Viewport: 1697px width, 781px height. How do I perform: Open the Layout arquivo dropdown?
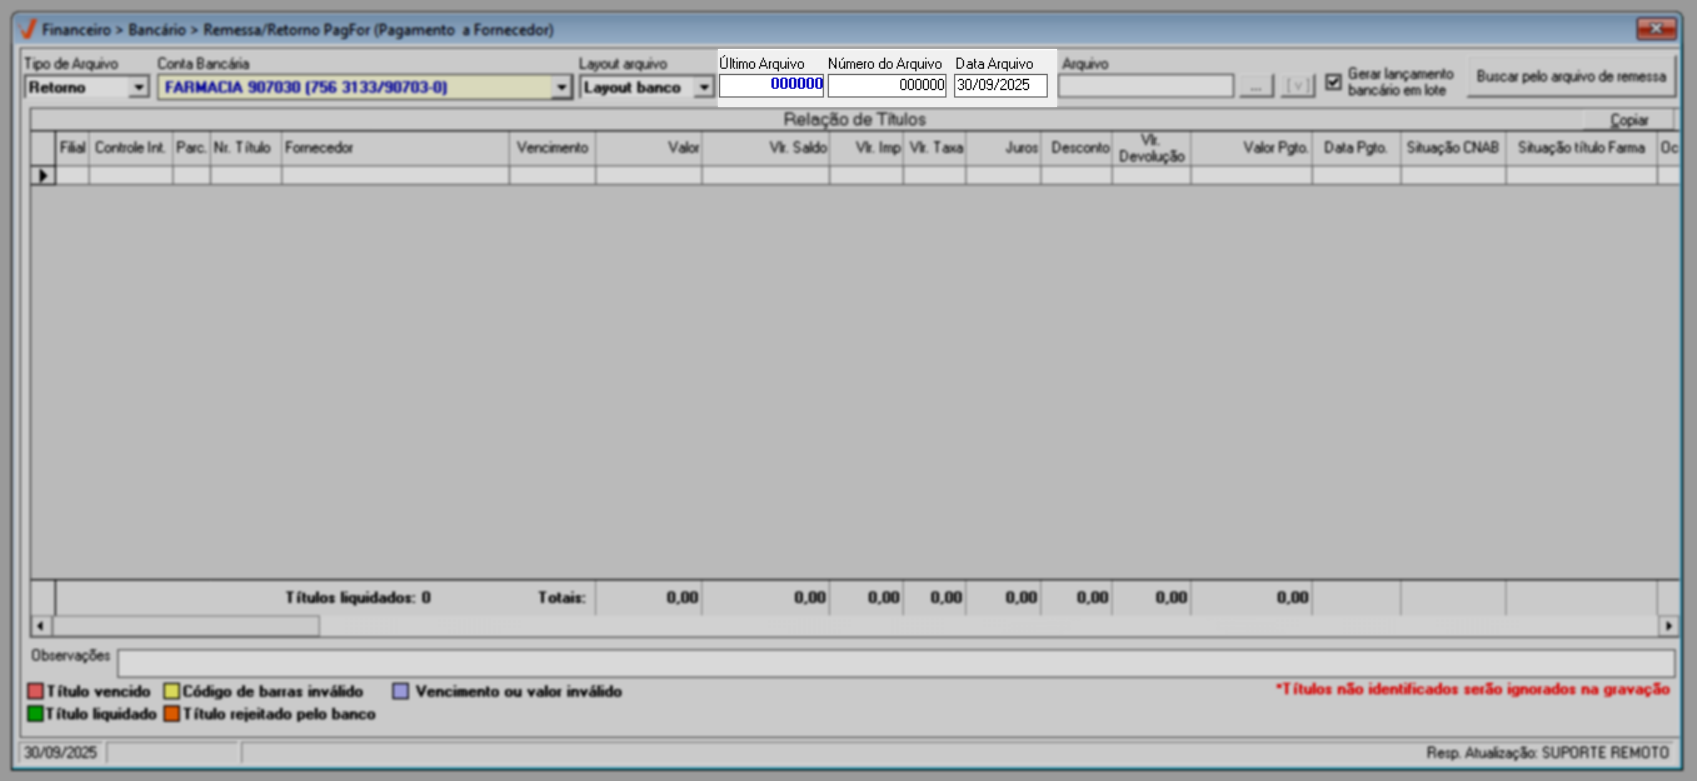(704, 88)
